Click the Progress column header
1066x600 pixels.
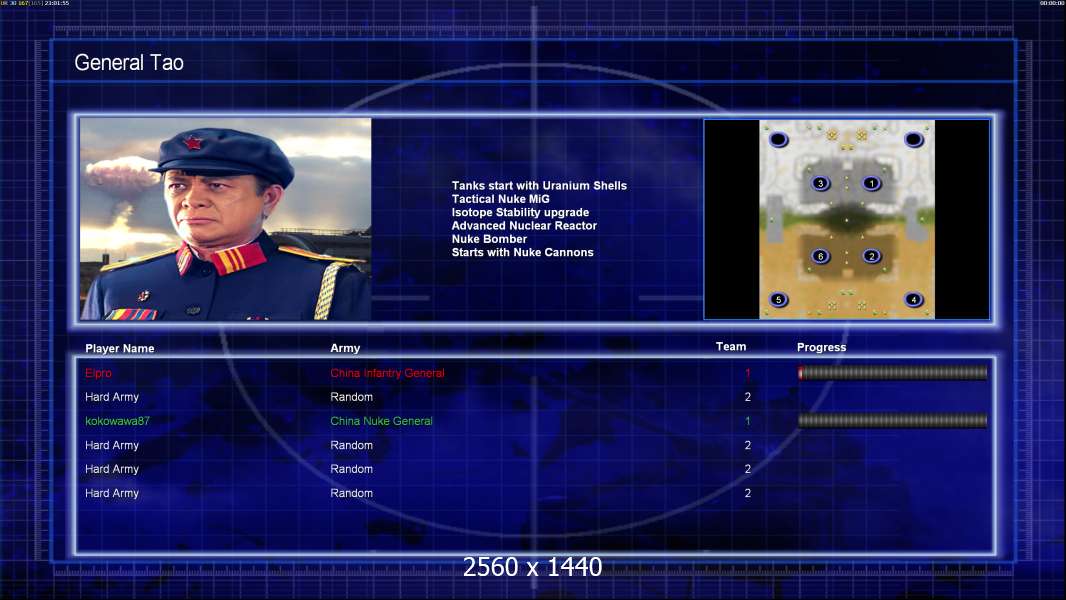(x=821, y=347)
